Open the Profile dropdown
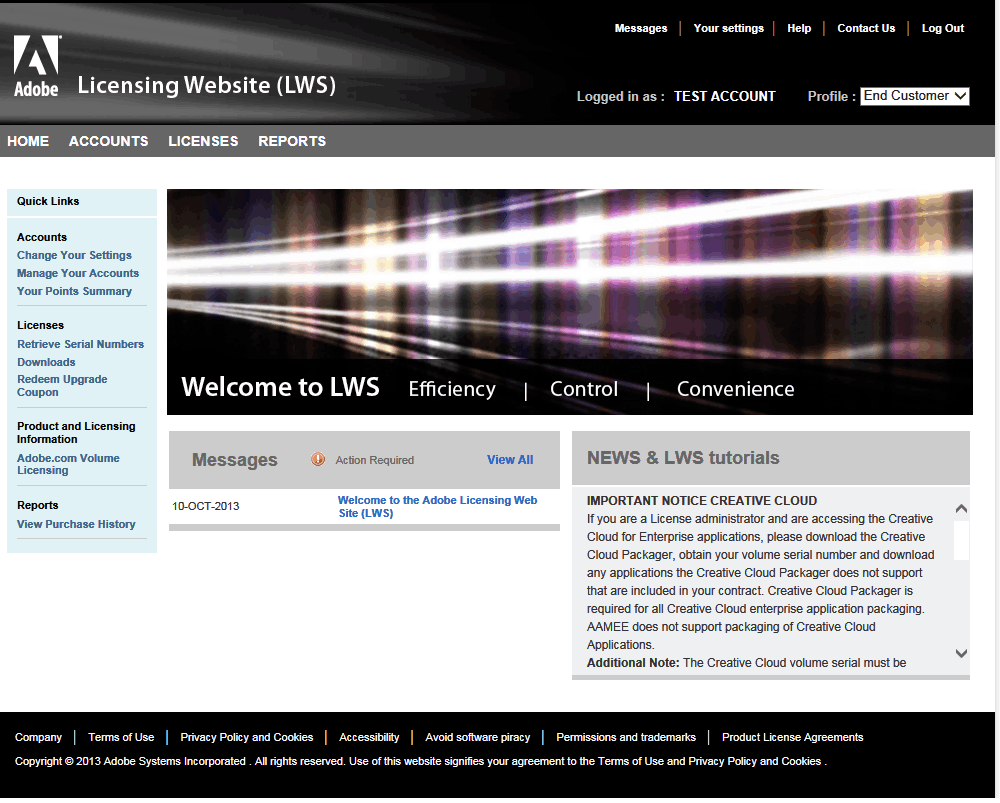The image size is (1000, 803). [914, 96]
